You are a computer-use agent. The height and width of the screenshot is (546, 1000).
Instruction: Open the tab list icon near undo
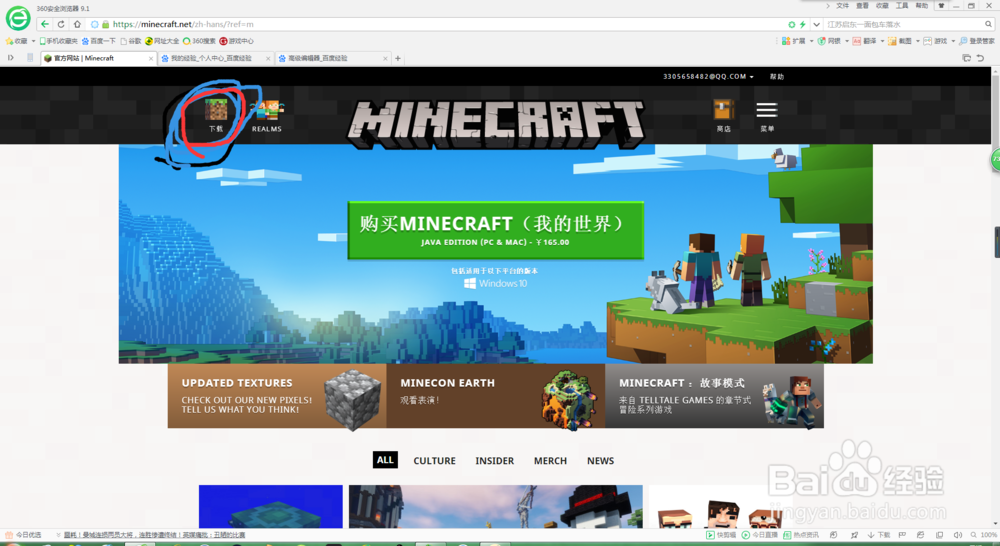(x=966, y=58)
